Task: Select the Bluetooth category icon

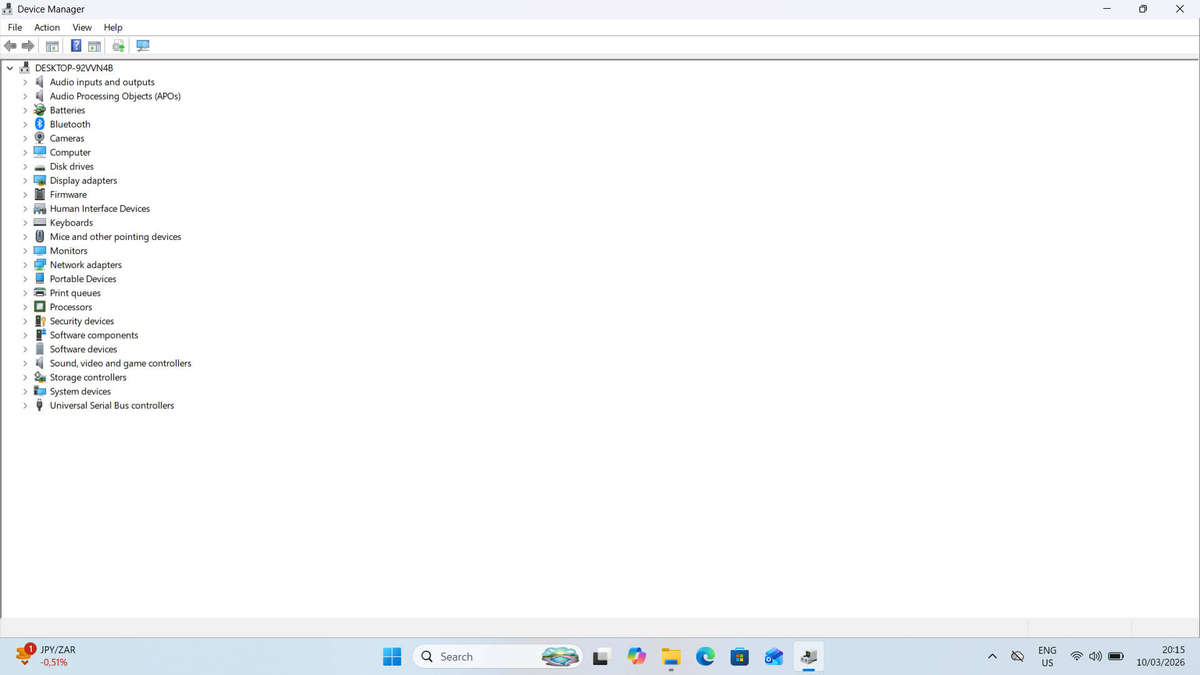Action: tap(40, 124)
